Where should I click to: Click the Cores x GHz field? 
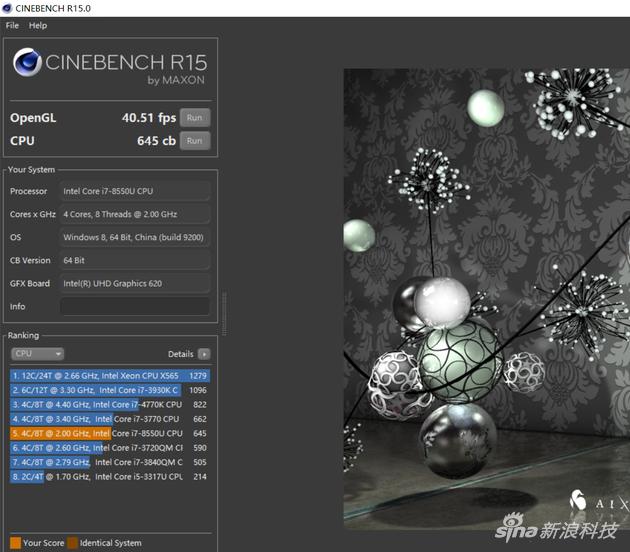(x=135, y=214)
